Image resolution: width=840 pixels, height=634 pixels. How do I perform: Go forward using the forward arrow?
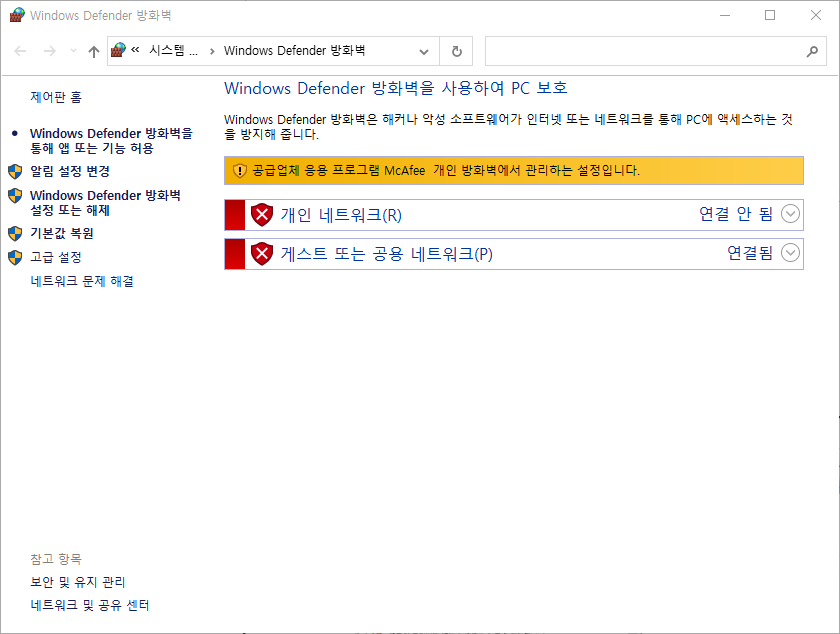pyautogui.click(x=49, y=51)
